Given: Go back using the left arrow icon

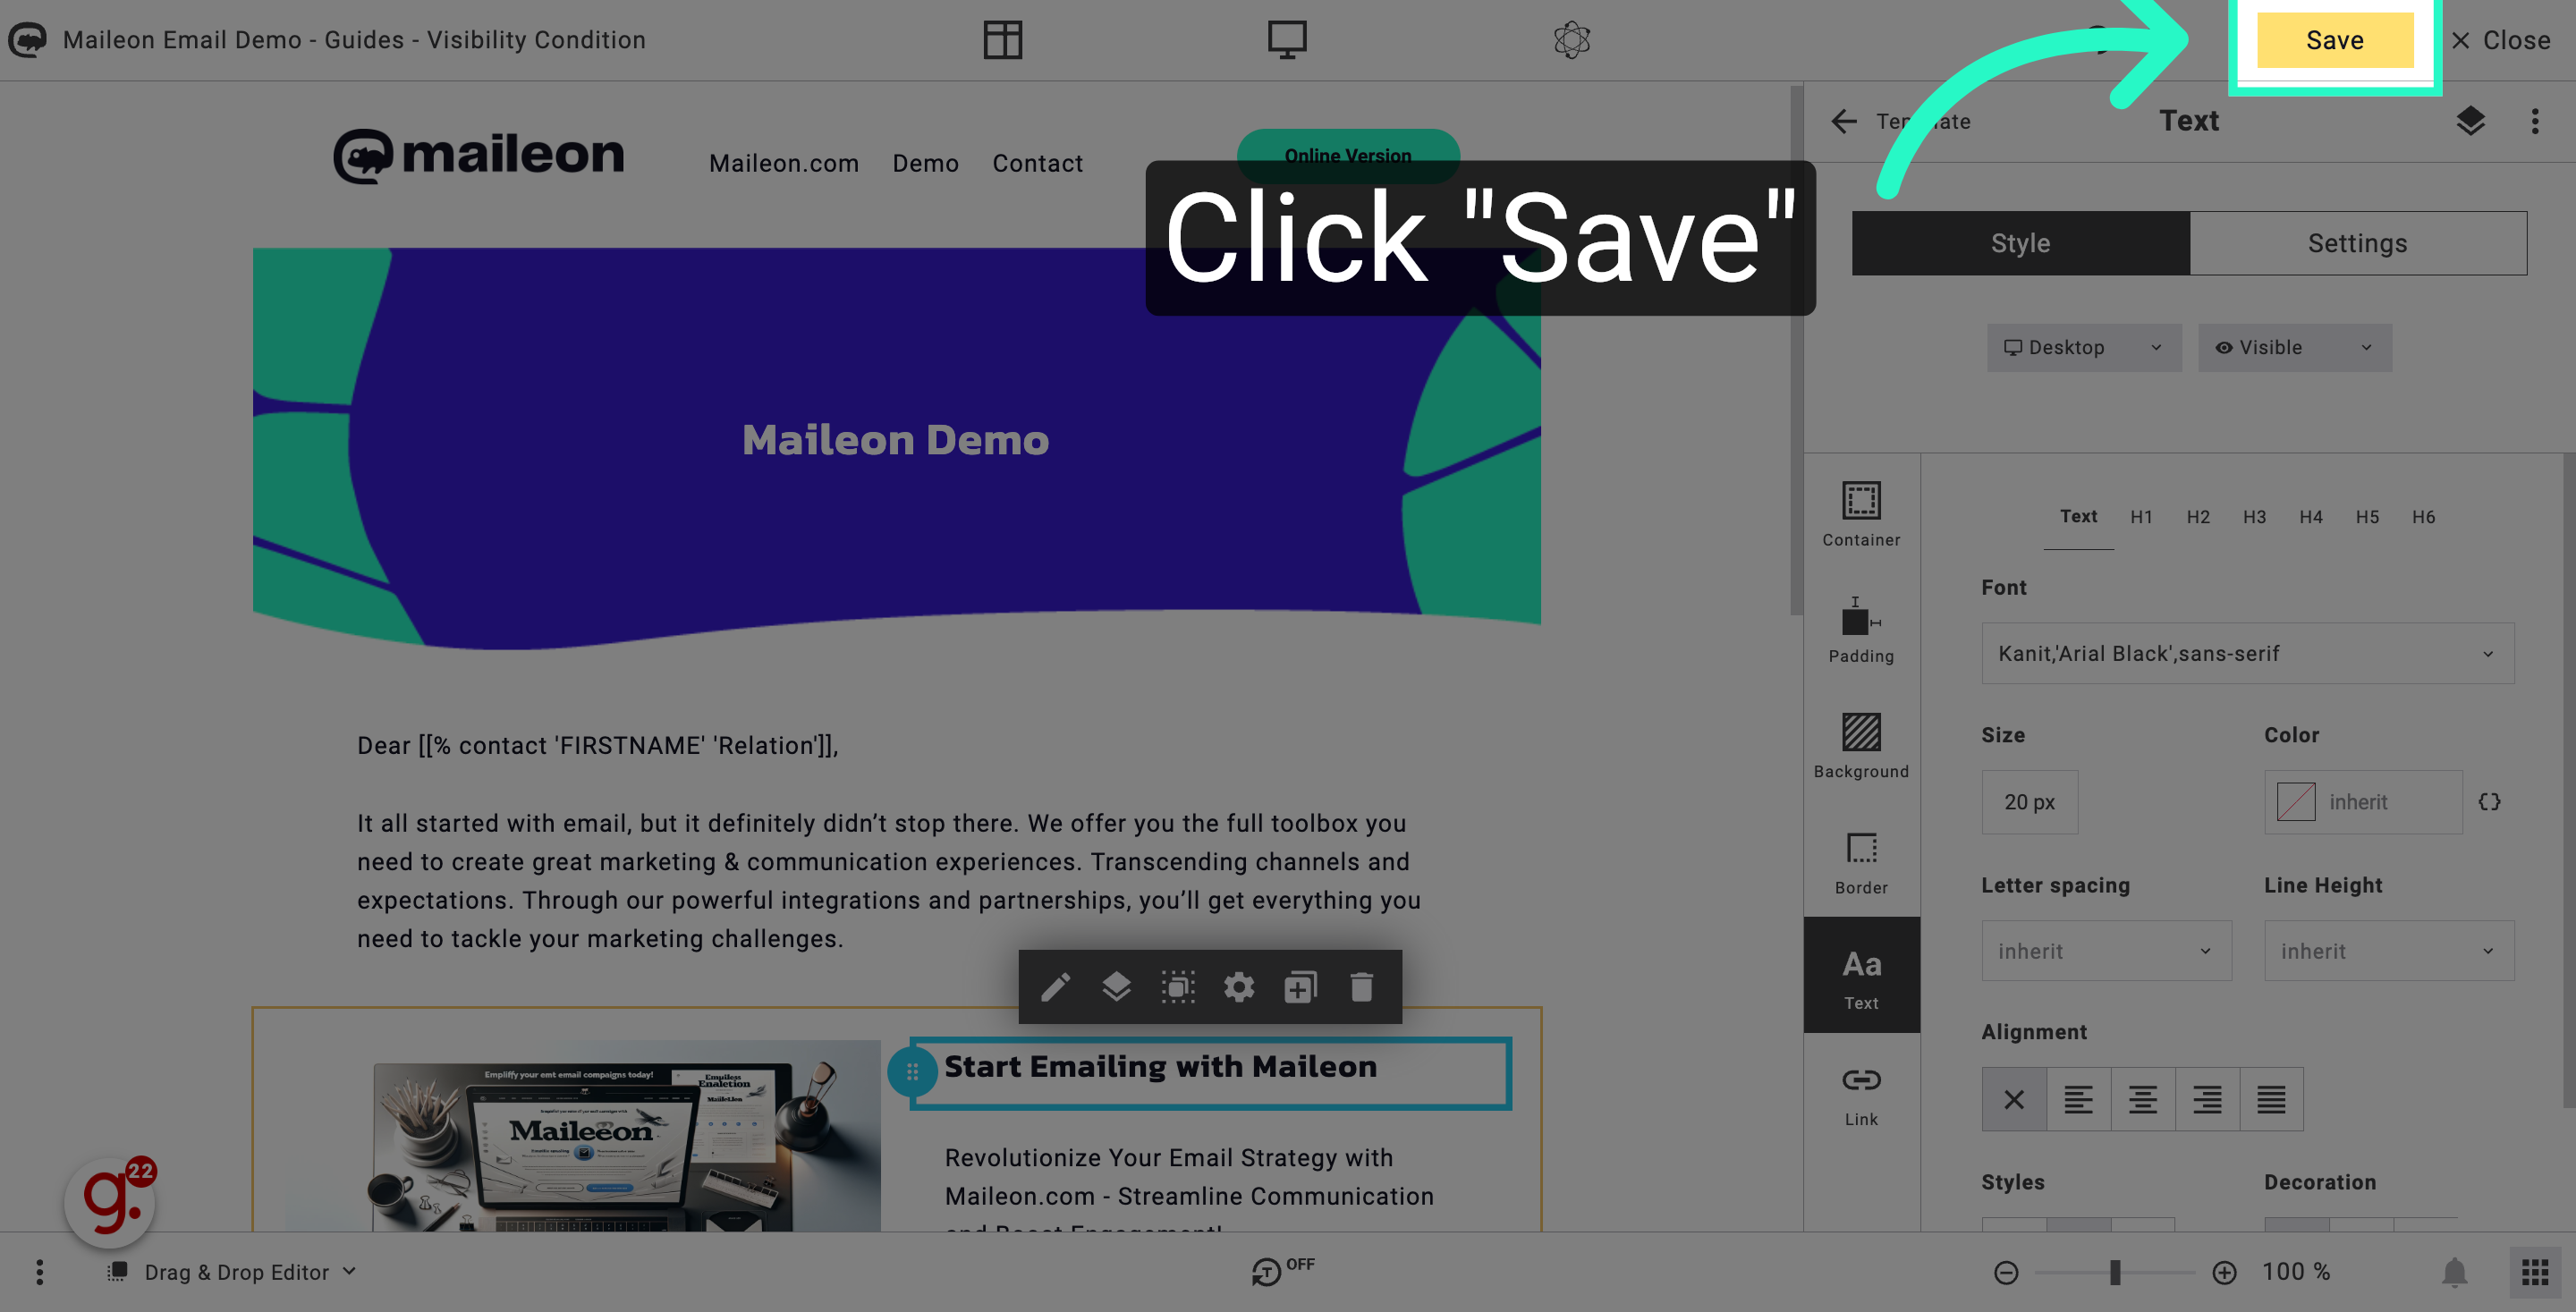Looking at the screenshot, I should [1843, 121].
